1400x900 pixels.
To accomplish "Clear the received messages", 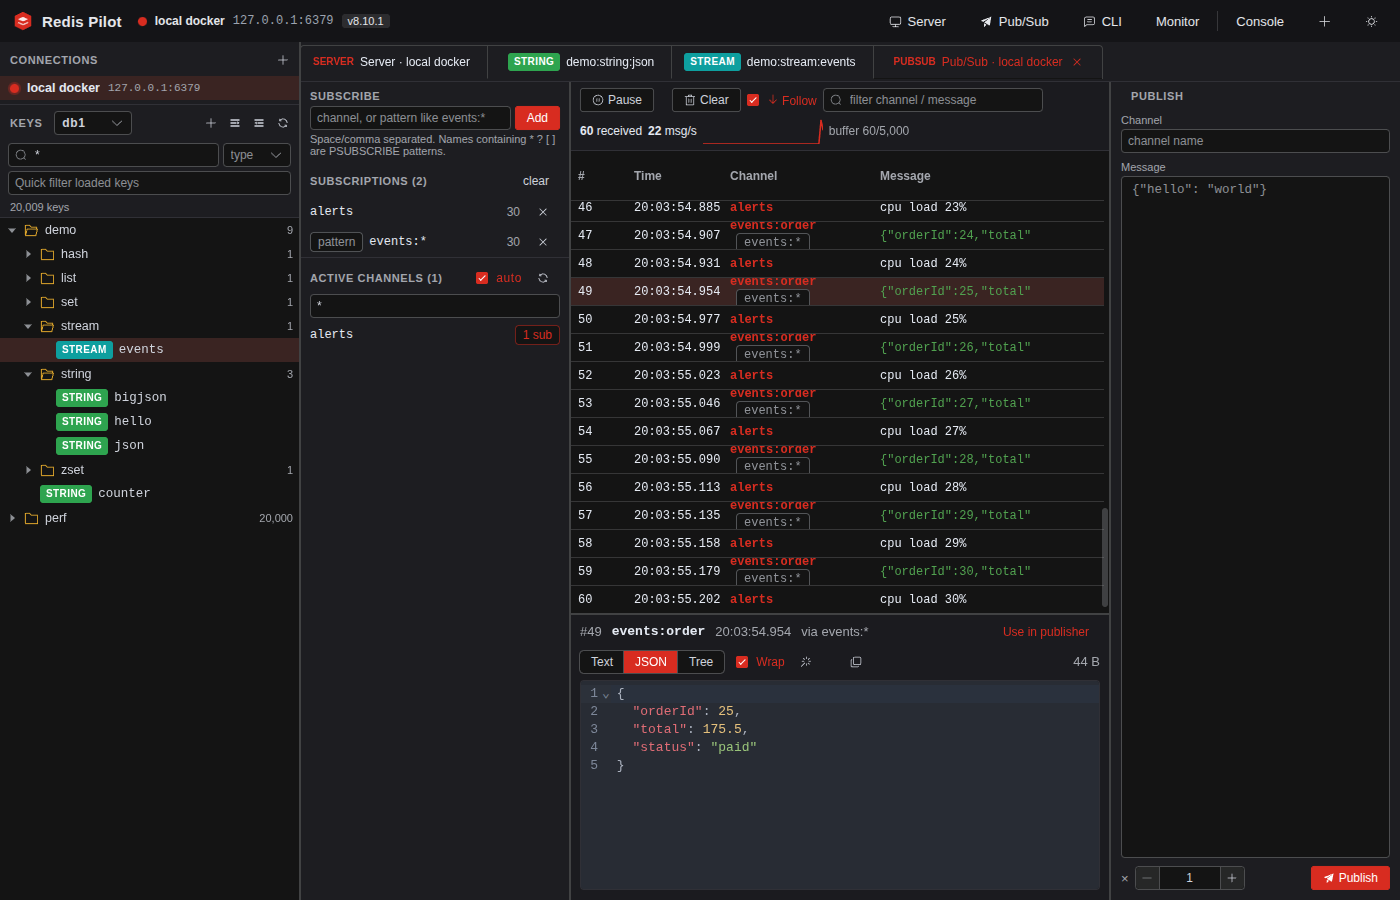I will (706, 100).
